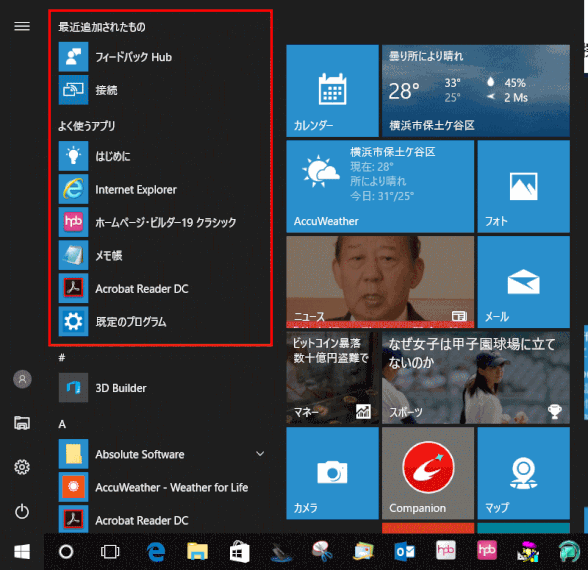
Task: Open Acrobat Reader DC under the A section
Action: (161, 519)
